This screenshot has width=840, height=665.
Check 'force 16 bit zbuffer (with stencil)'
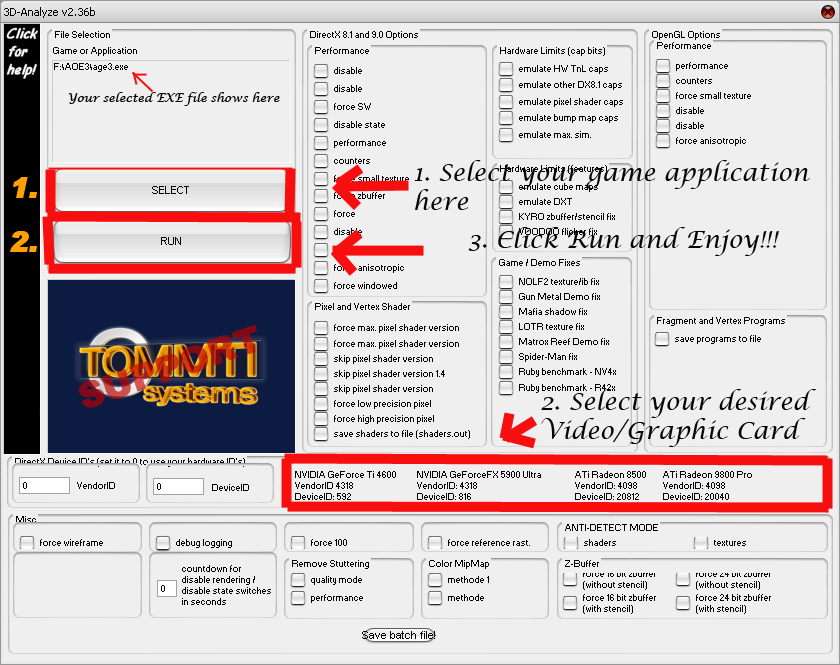click(x=570, y=603)
